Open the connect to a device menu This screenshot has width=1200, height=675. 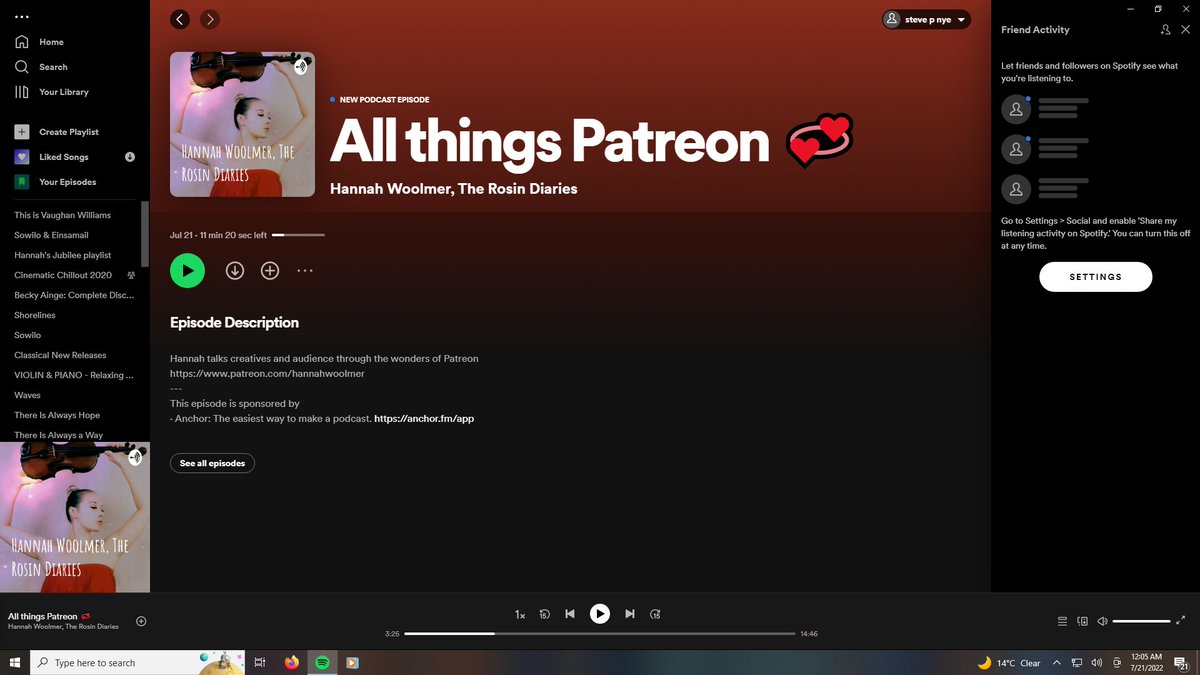coord(1082,621)
